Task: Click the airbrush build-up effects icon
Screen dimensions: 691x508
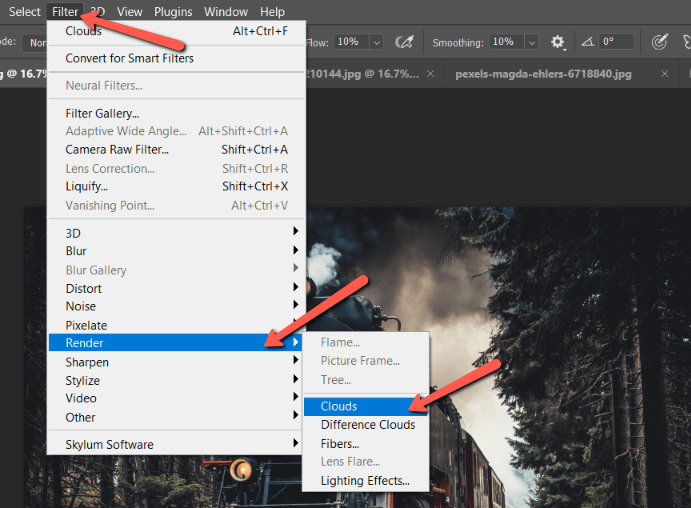Action: (x=405, y=42)
